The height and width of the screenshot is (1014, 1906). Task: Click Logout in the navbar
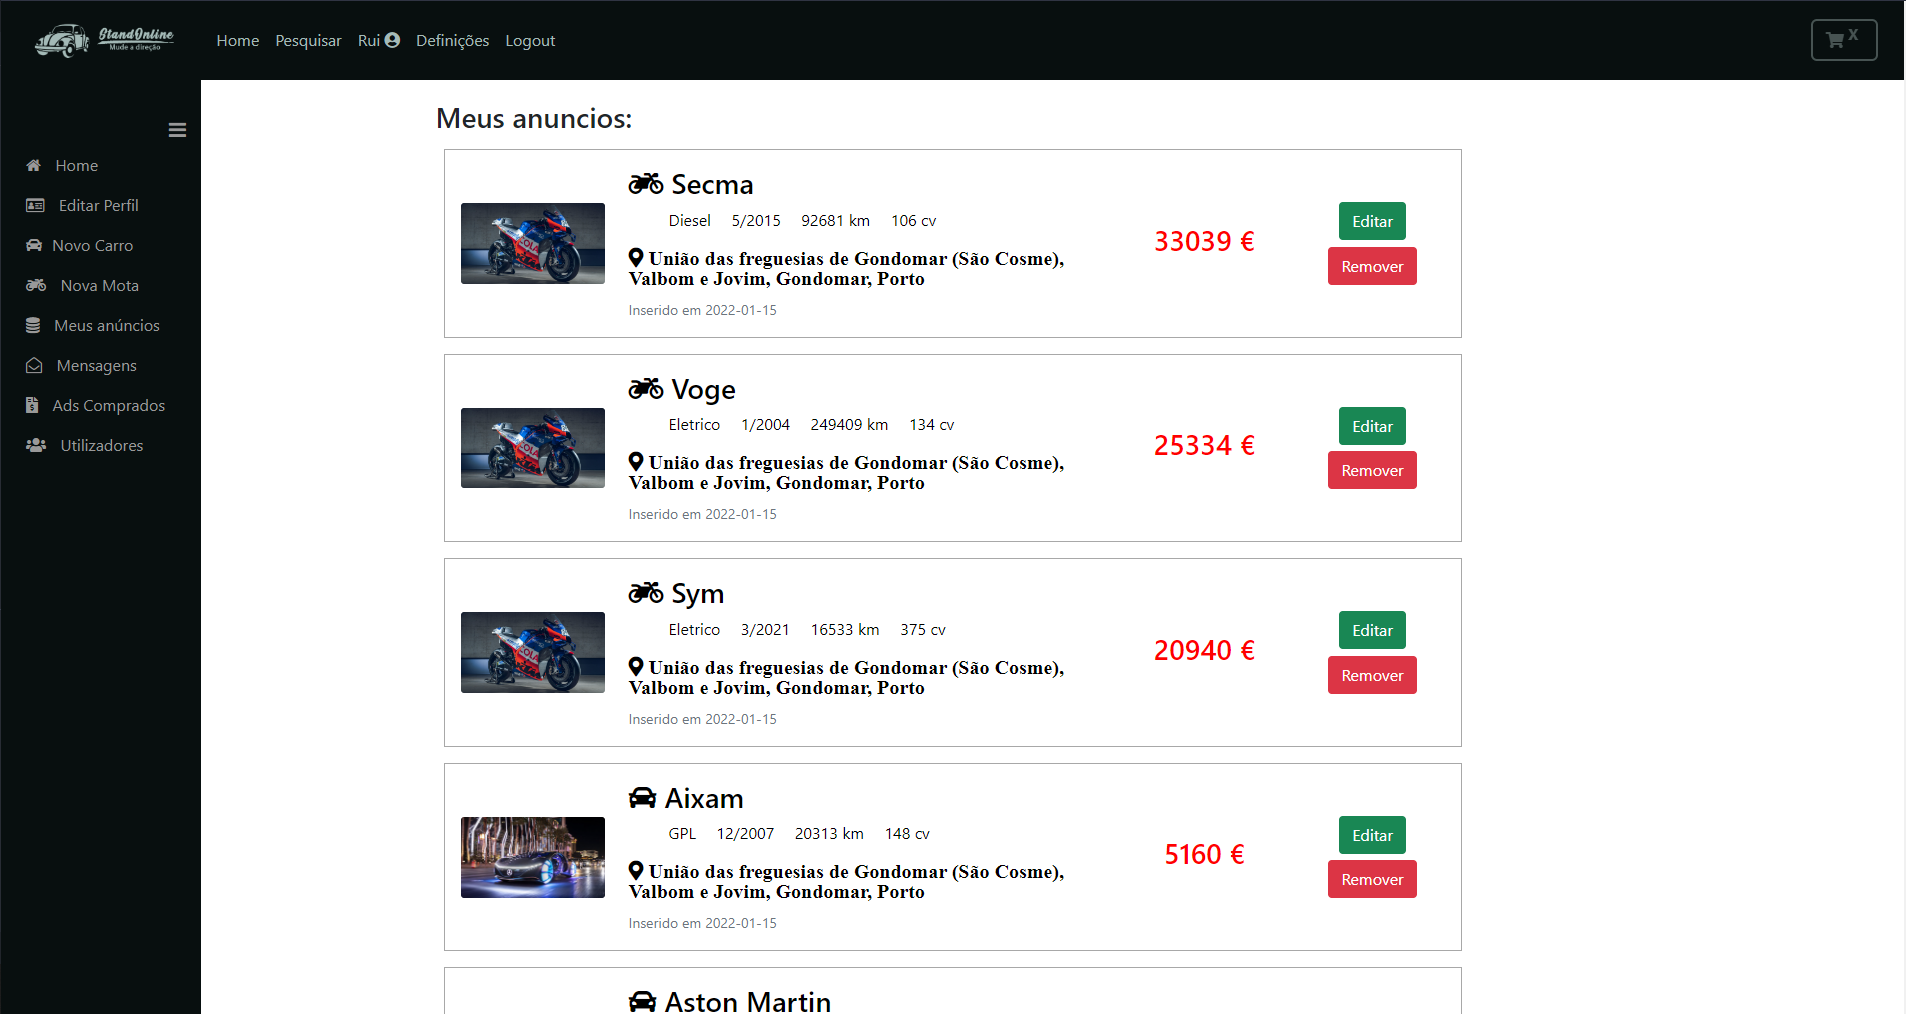(530, 41)
